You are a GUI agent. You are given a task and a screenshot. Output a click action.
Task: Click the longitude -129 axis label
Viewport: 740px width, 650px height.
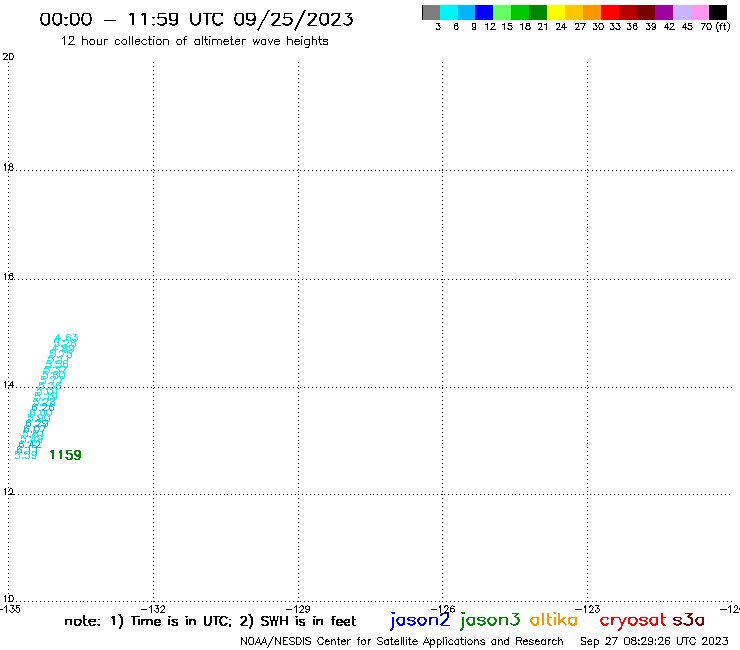pos(298,609)
